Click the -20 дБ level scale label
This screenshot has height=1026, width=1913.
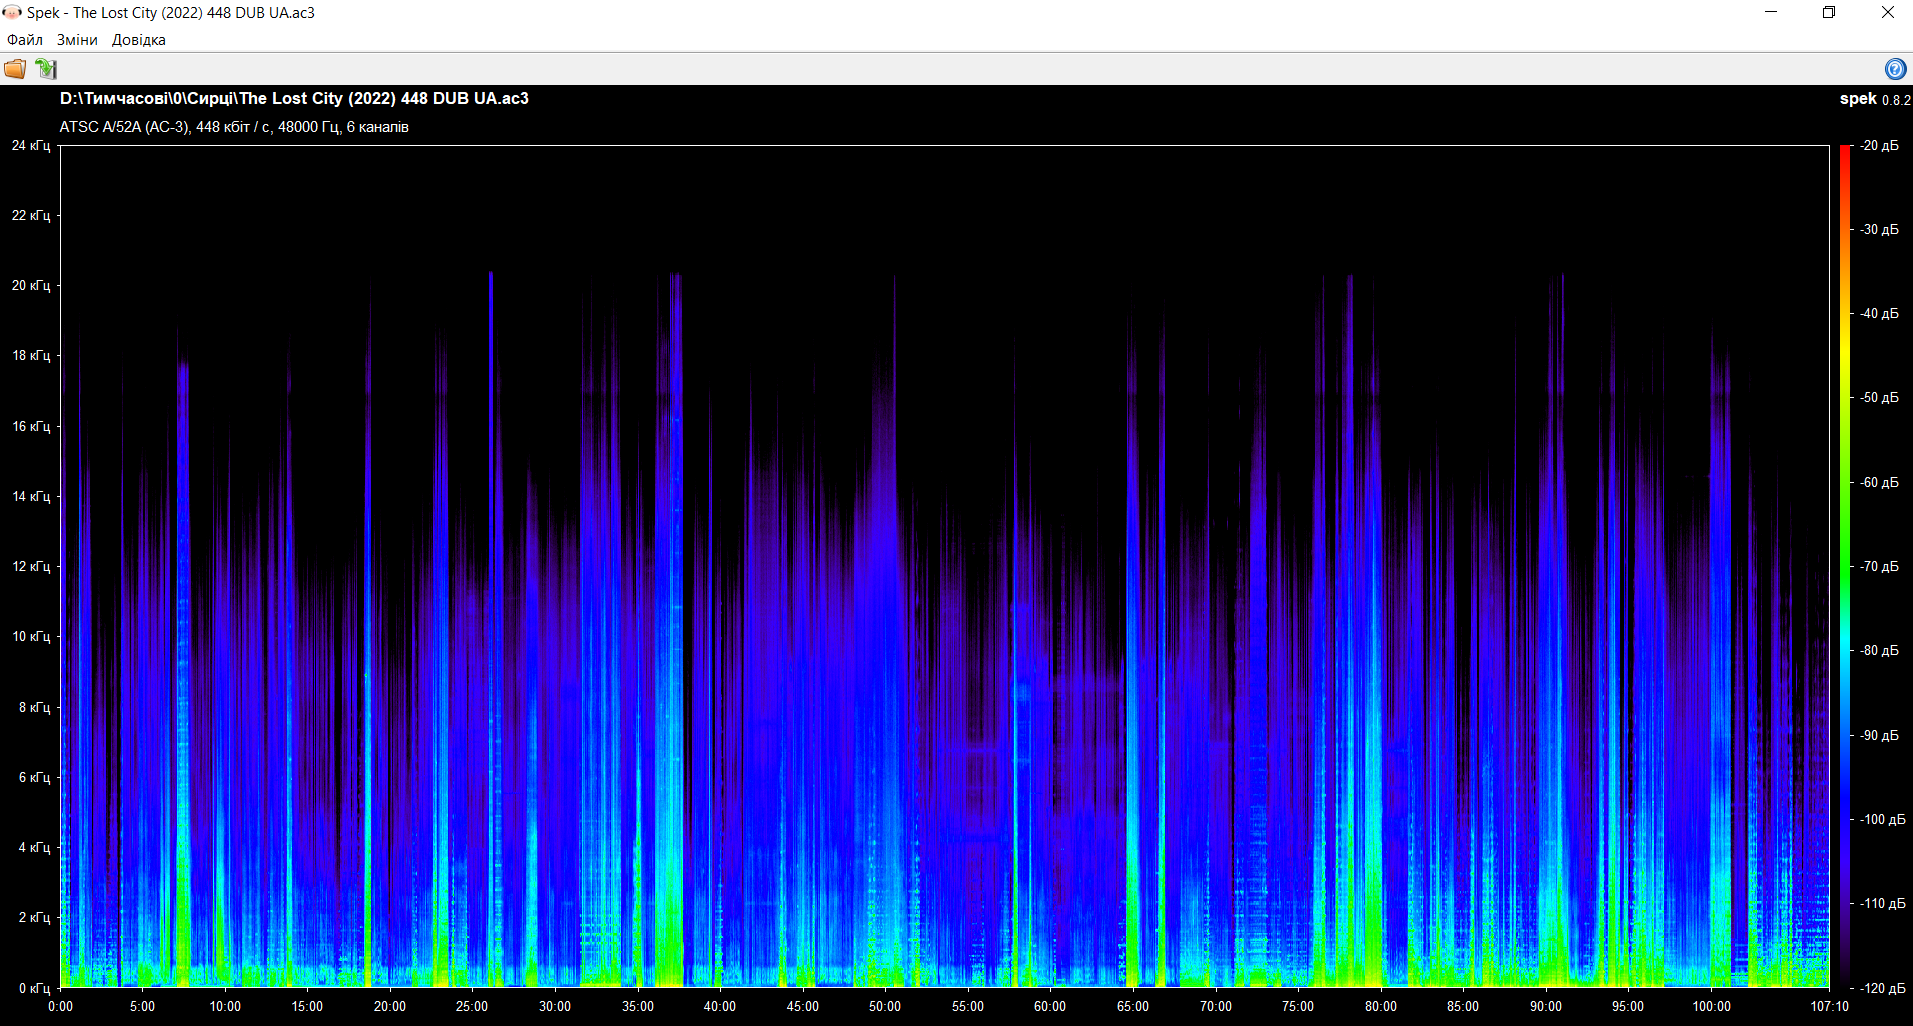(x=1880, y=145)
